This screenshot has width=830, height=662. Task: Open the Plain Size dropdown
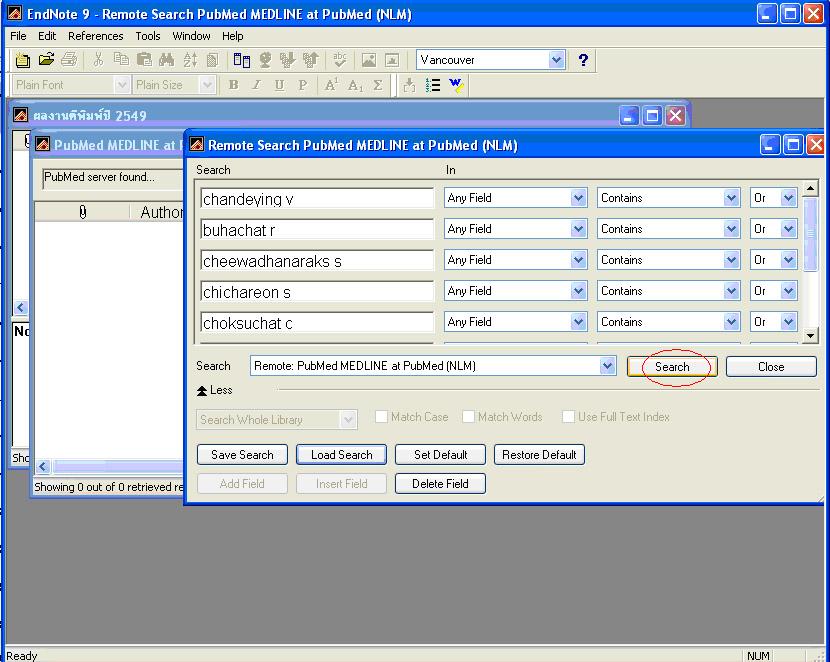point(206,85)
